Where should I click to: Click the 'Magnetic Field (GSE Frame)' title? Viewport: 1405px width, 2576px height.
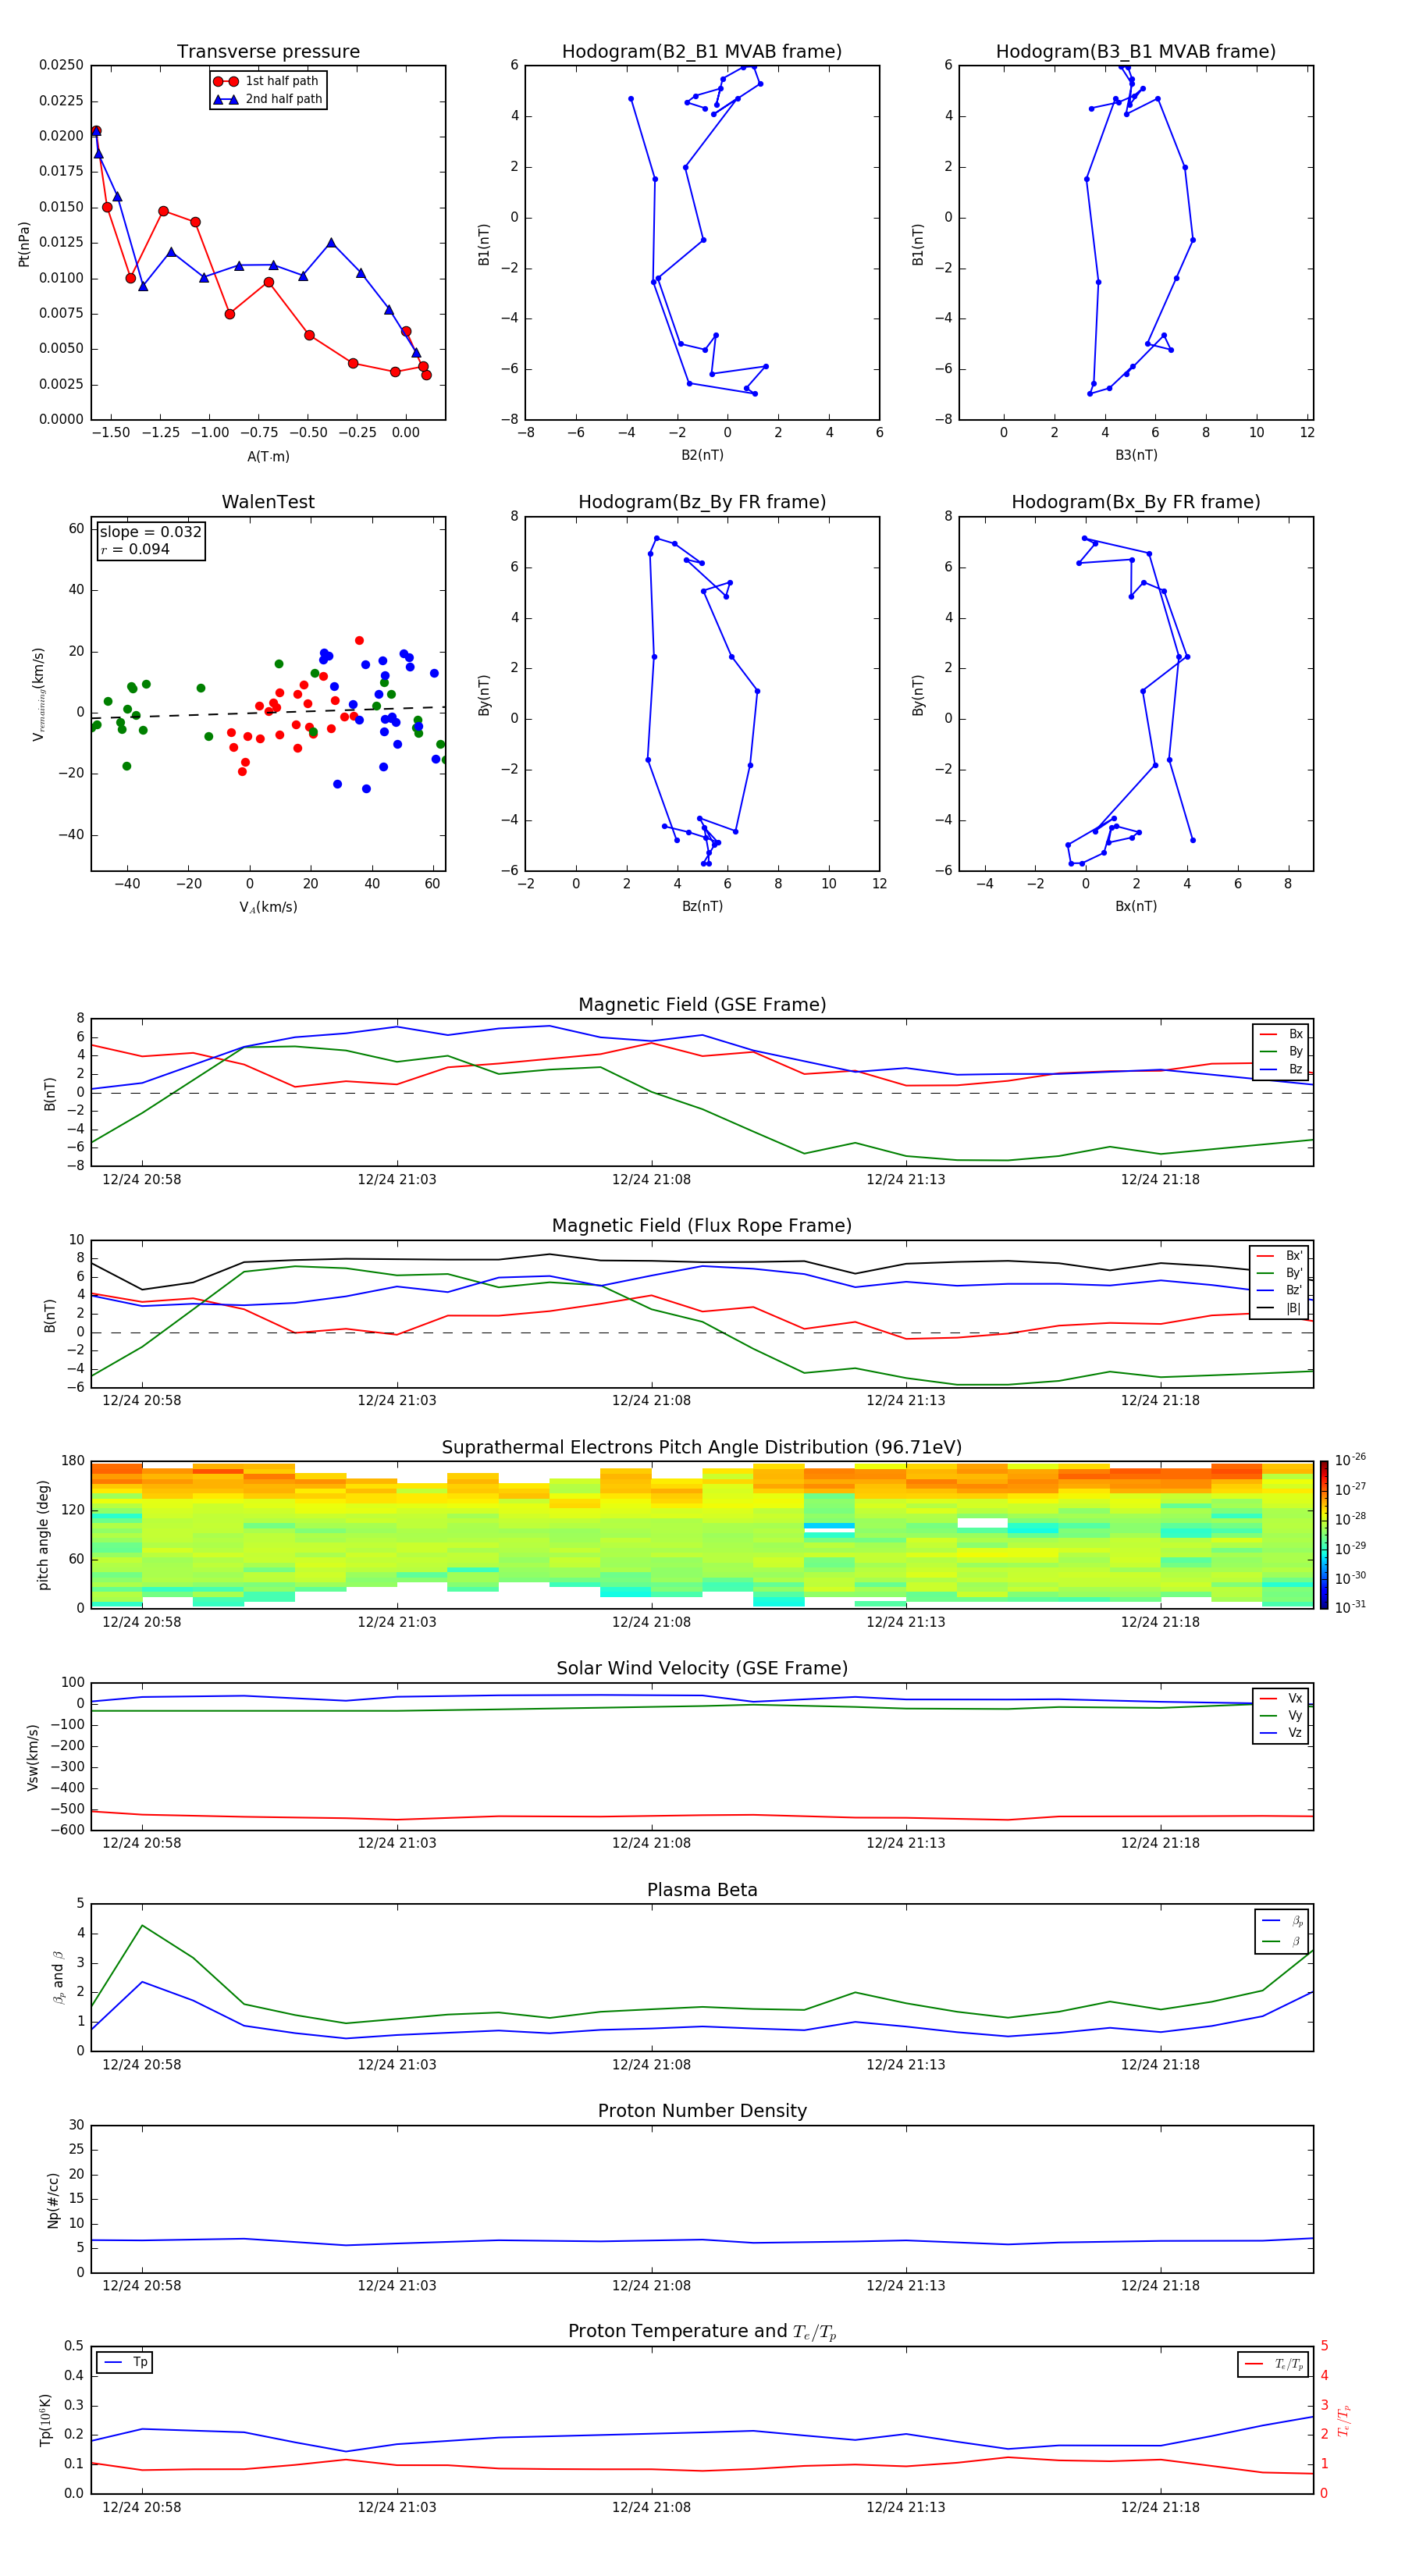pos(702,1005)
